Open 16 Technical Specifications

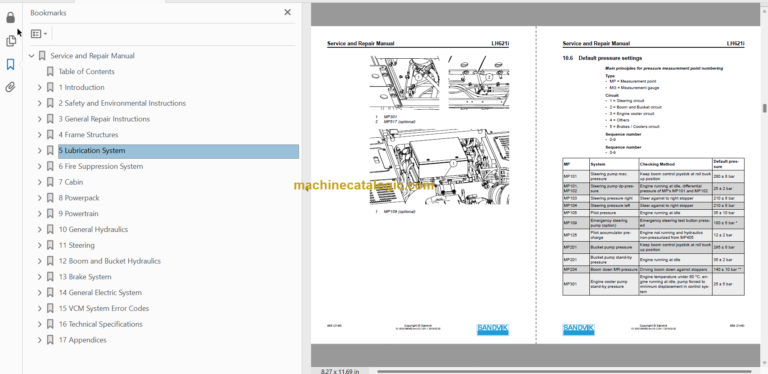[x=100, y=324]
